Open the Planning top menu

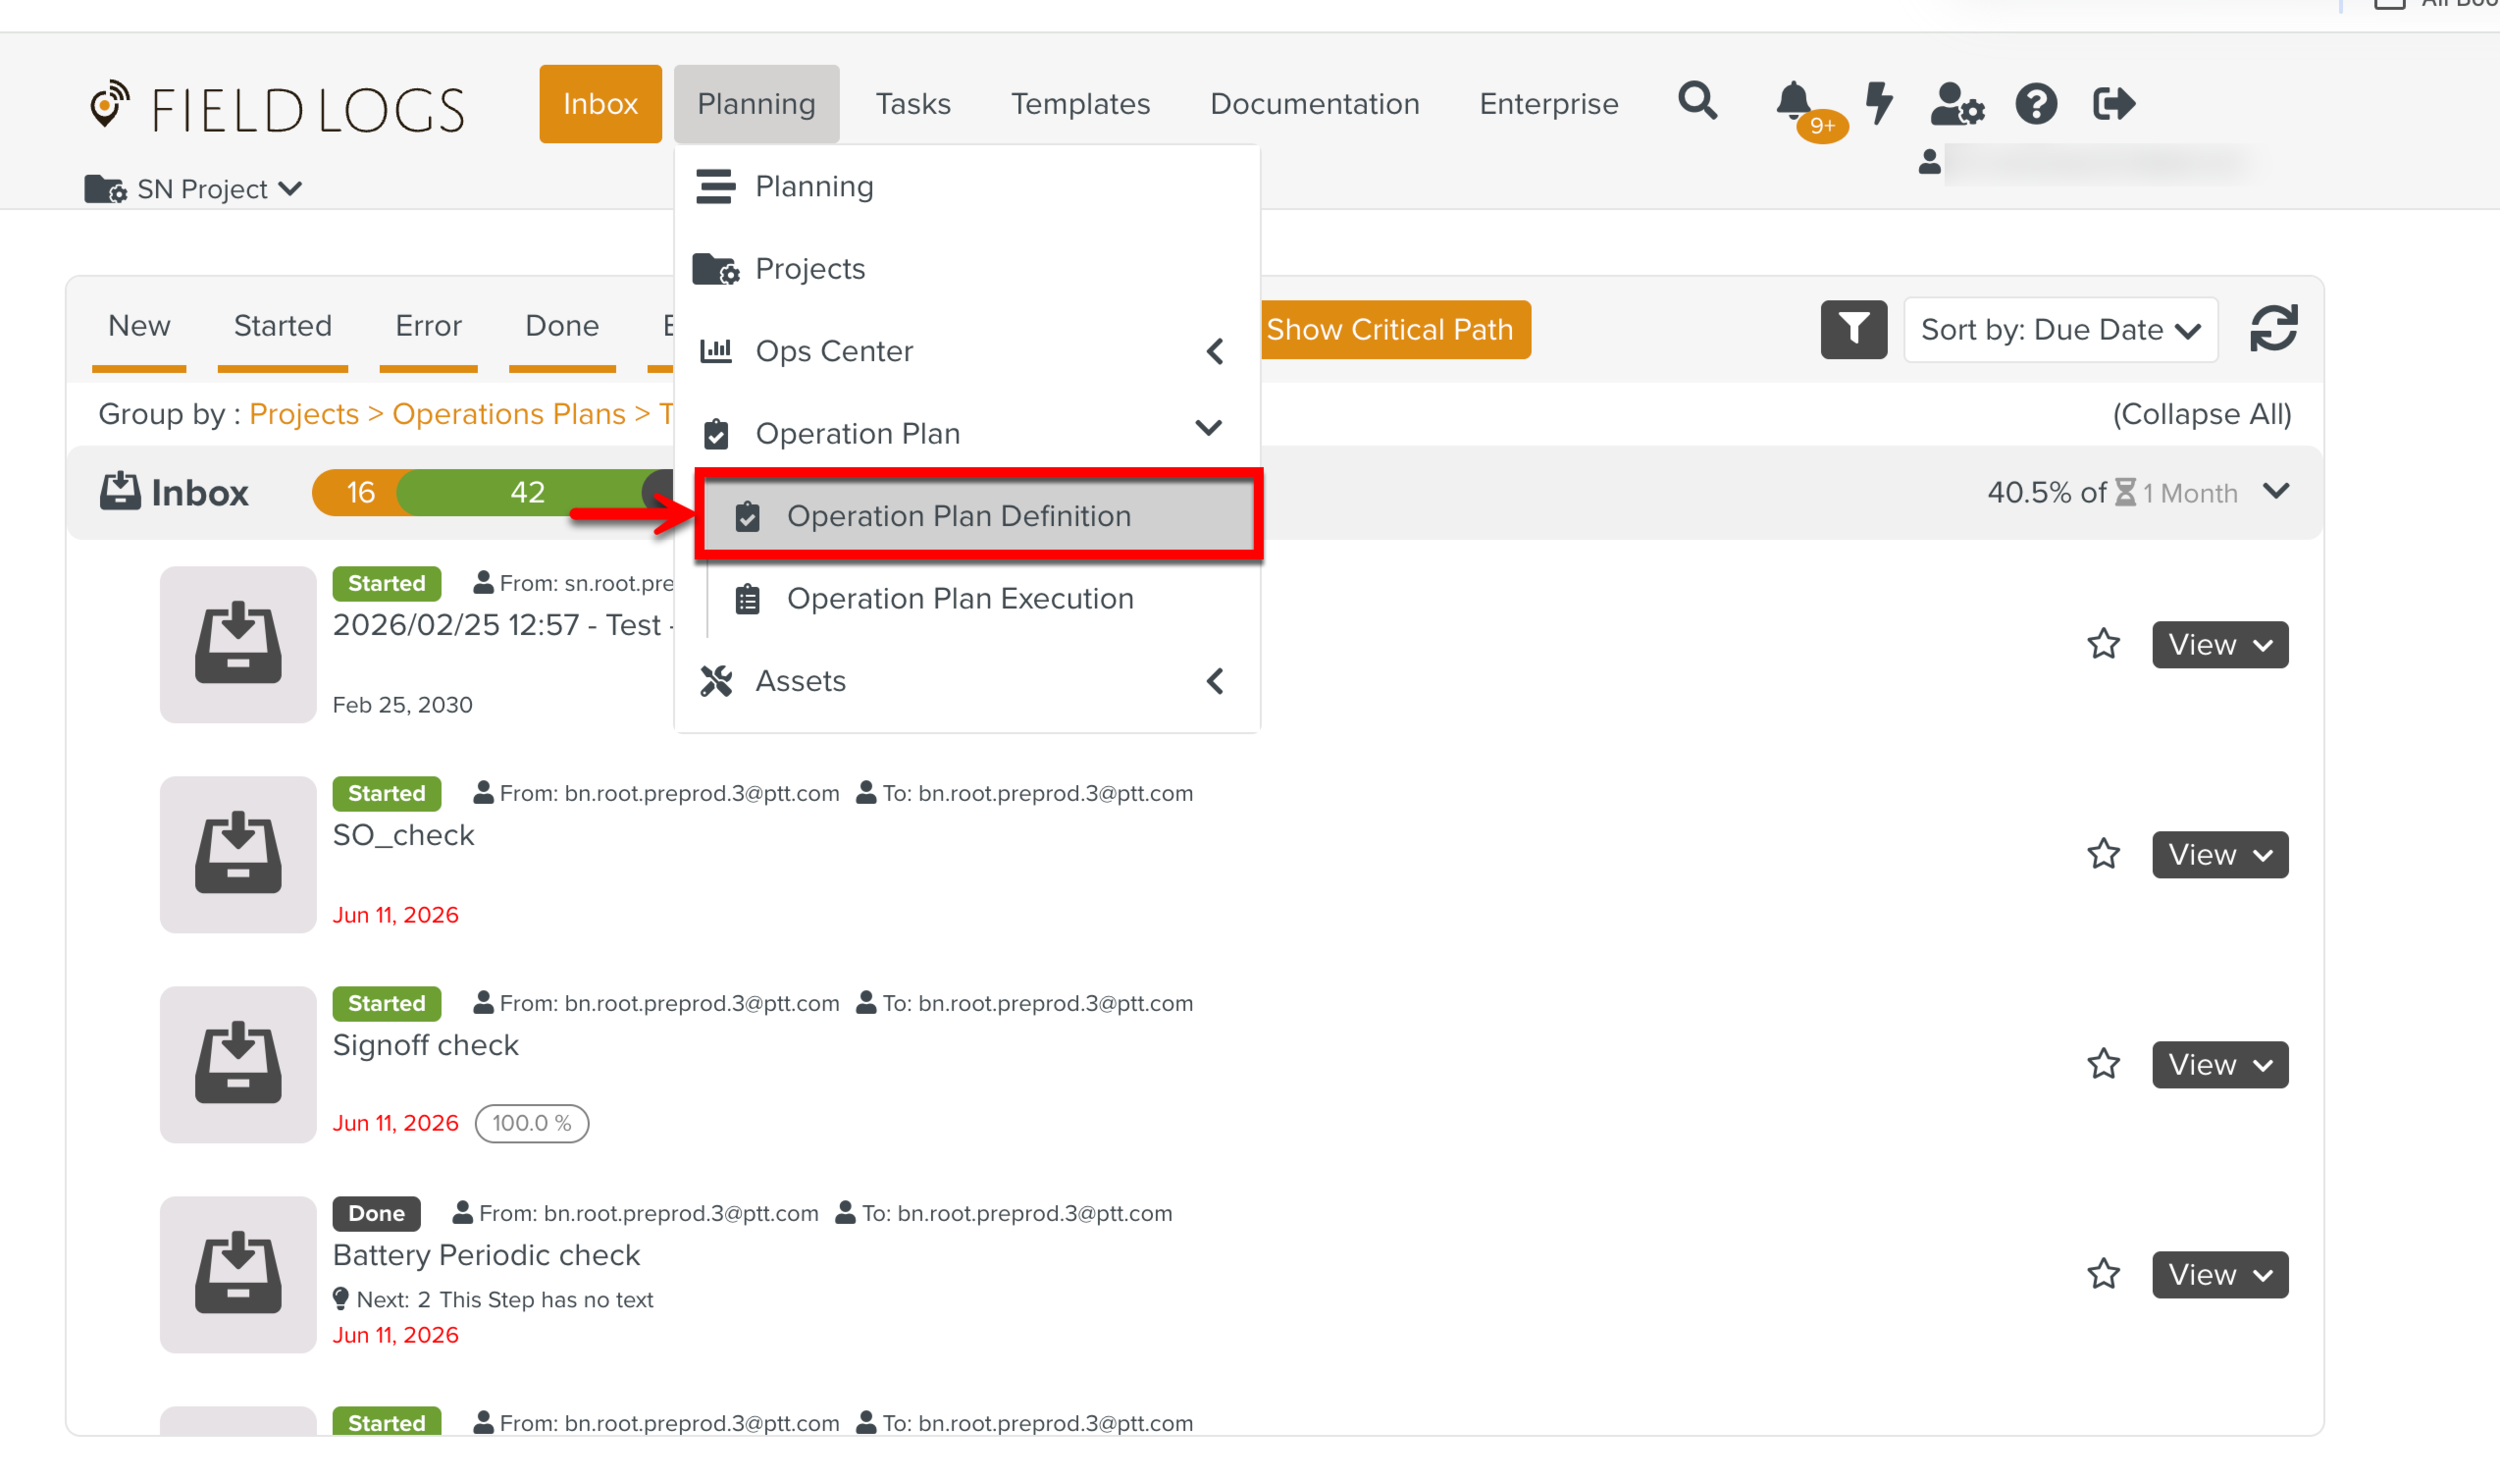[x=756, y=103]
